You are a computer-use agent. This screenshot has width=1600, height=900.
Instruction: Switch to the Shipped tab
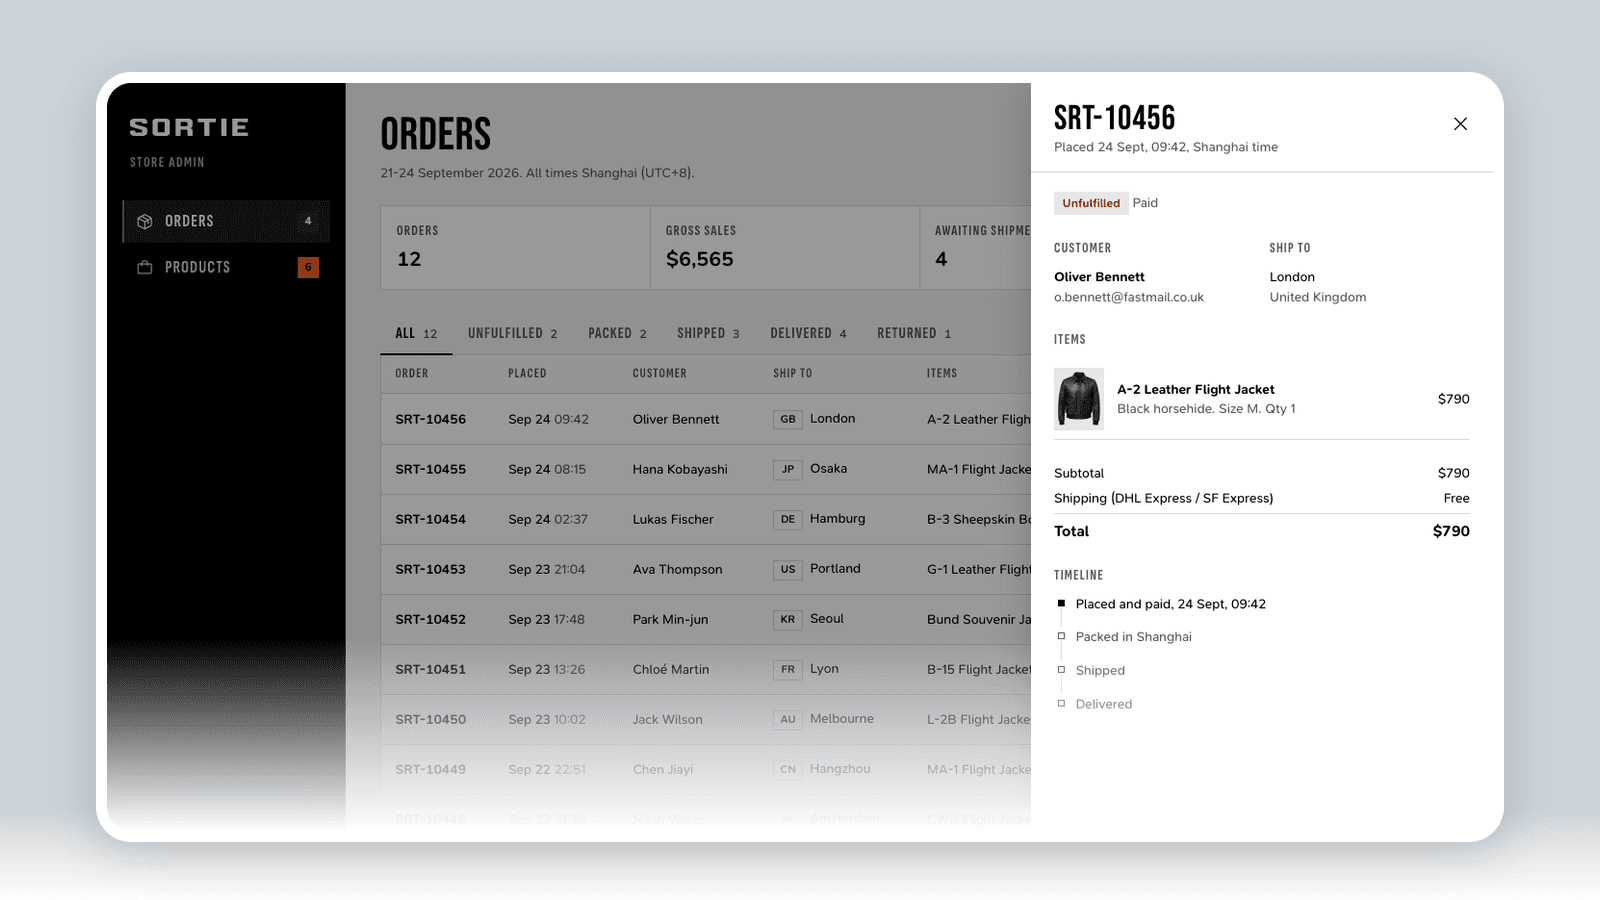[708, 333]
